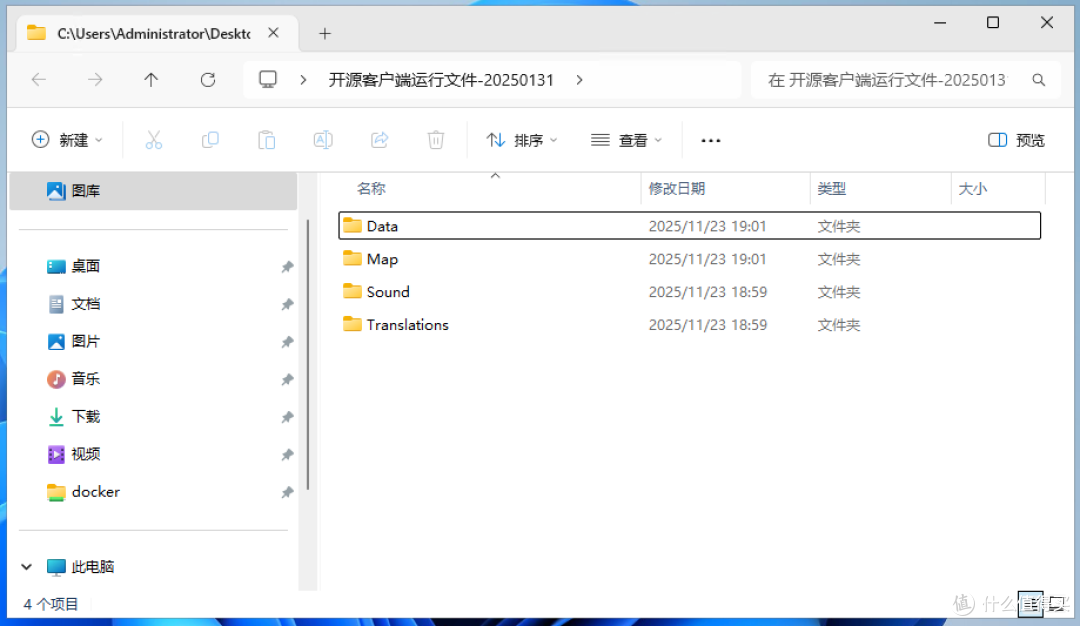The width and height of the screenshot is (1080, 626).
Task: Click the Rename icon in toolbar
Action: [323, 140]
